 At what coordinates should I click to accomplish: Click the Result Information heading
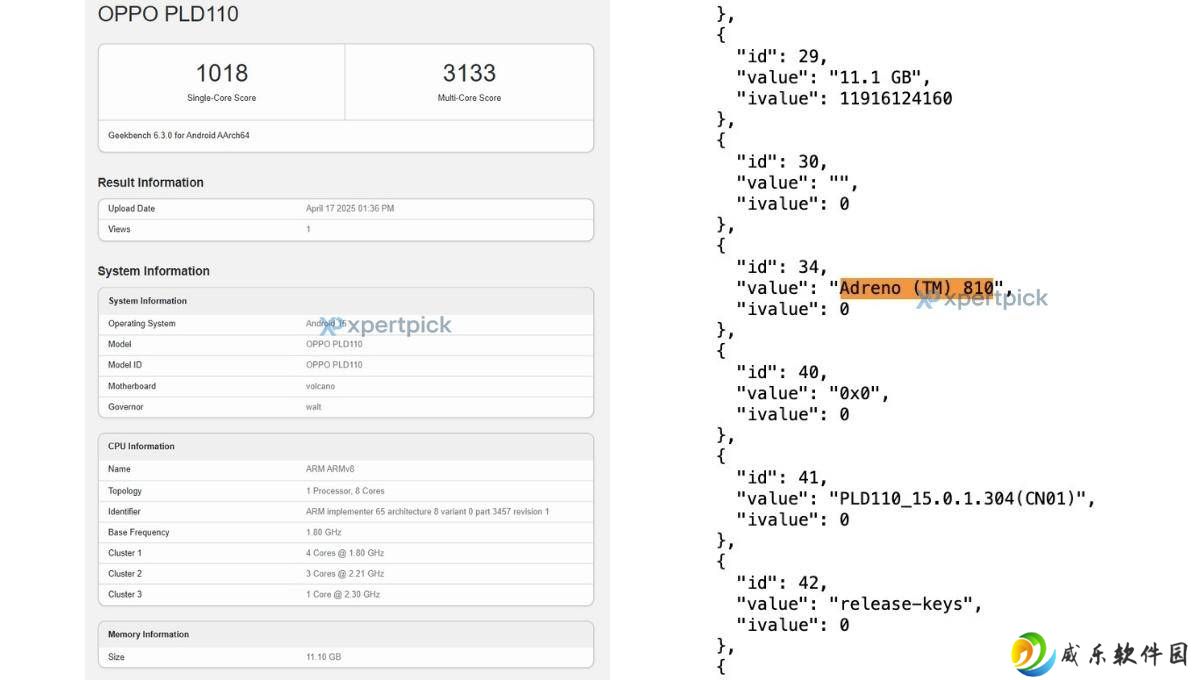pyautogui.click(x=150, y=182)
